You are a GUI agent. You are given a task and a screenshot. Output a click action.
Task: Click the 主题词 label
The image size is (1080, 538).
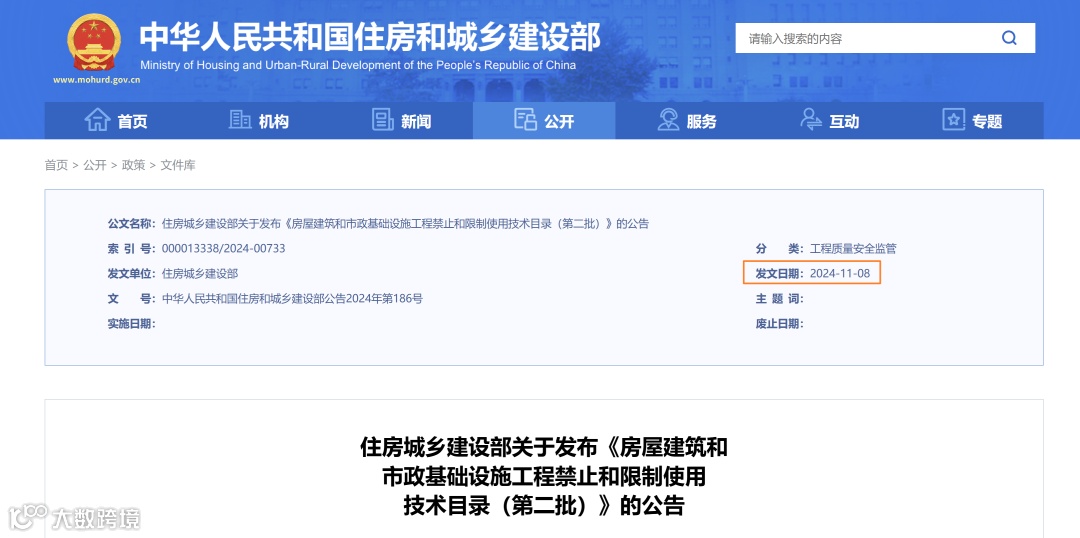[780, 298]
